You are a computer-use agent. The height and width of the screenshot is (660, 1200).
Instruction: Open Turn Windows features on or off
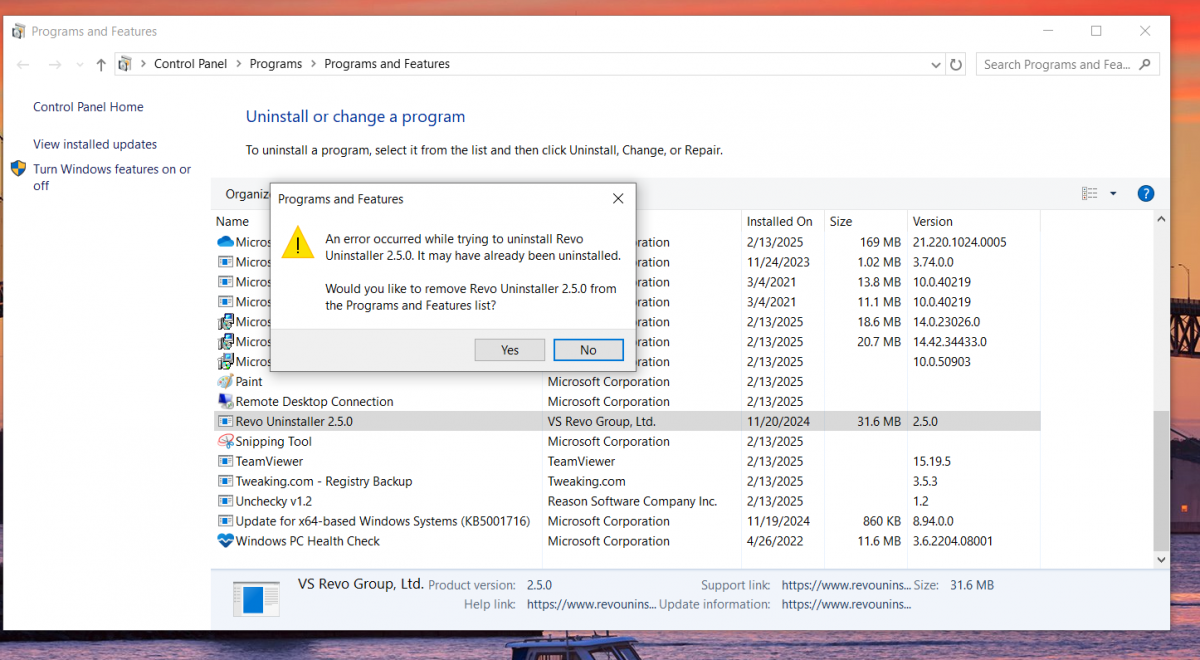coord(112,177)
